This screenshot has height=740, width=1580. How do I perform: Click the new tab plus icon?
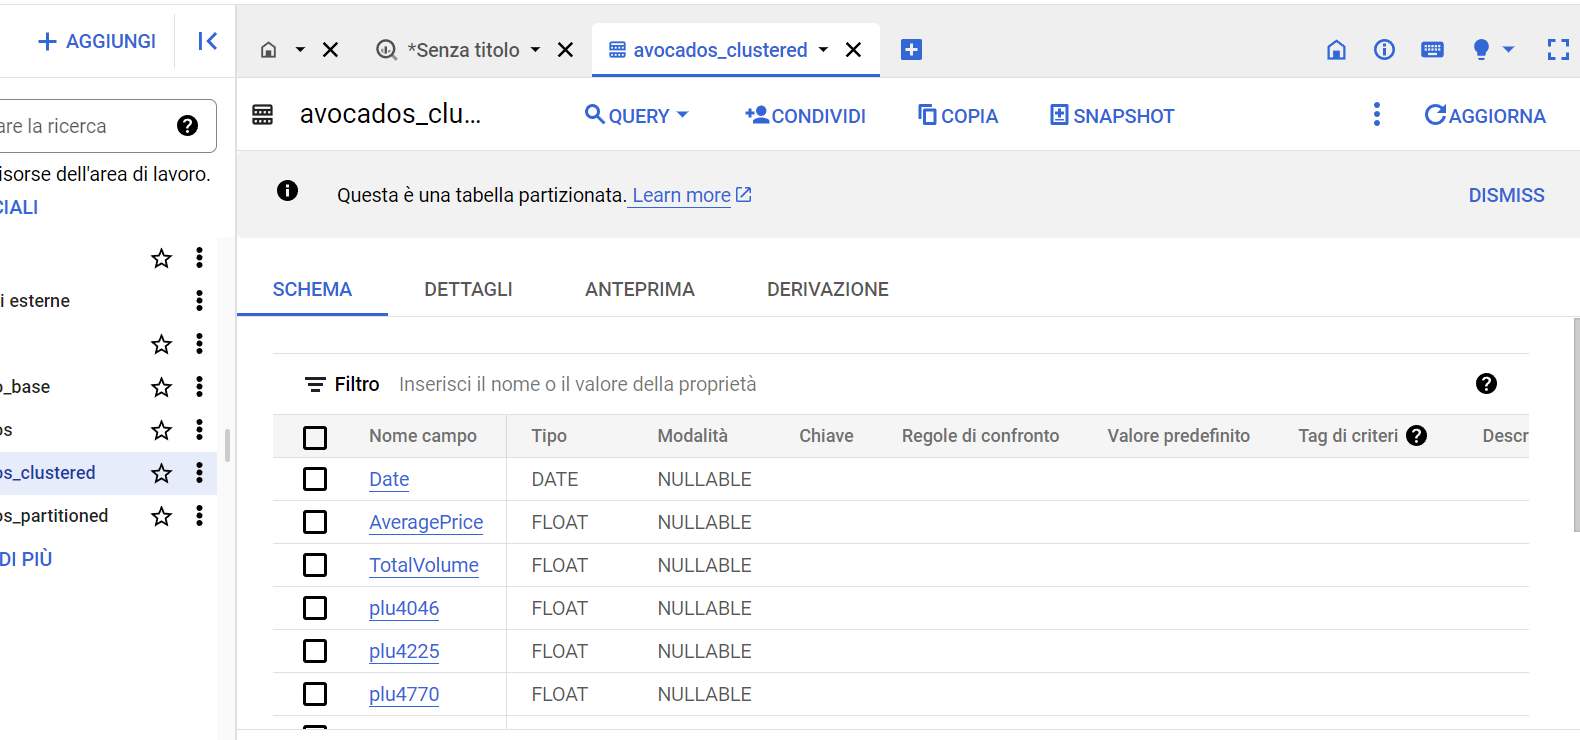pos(911,50)
